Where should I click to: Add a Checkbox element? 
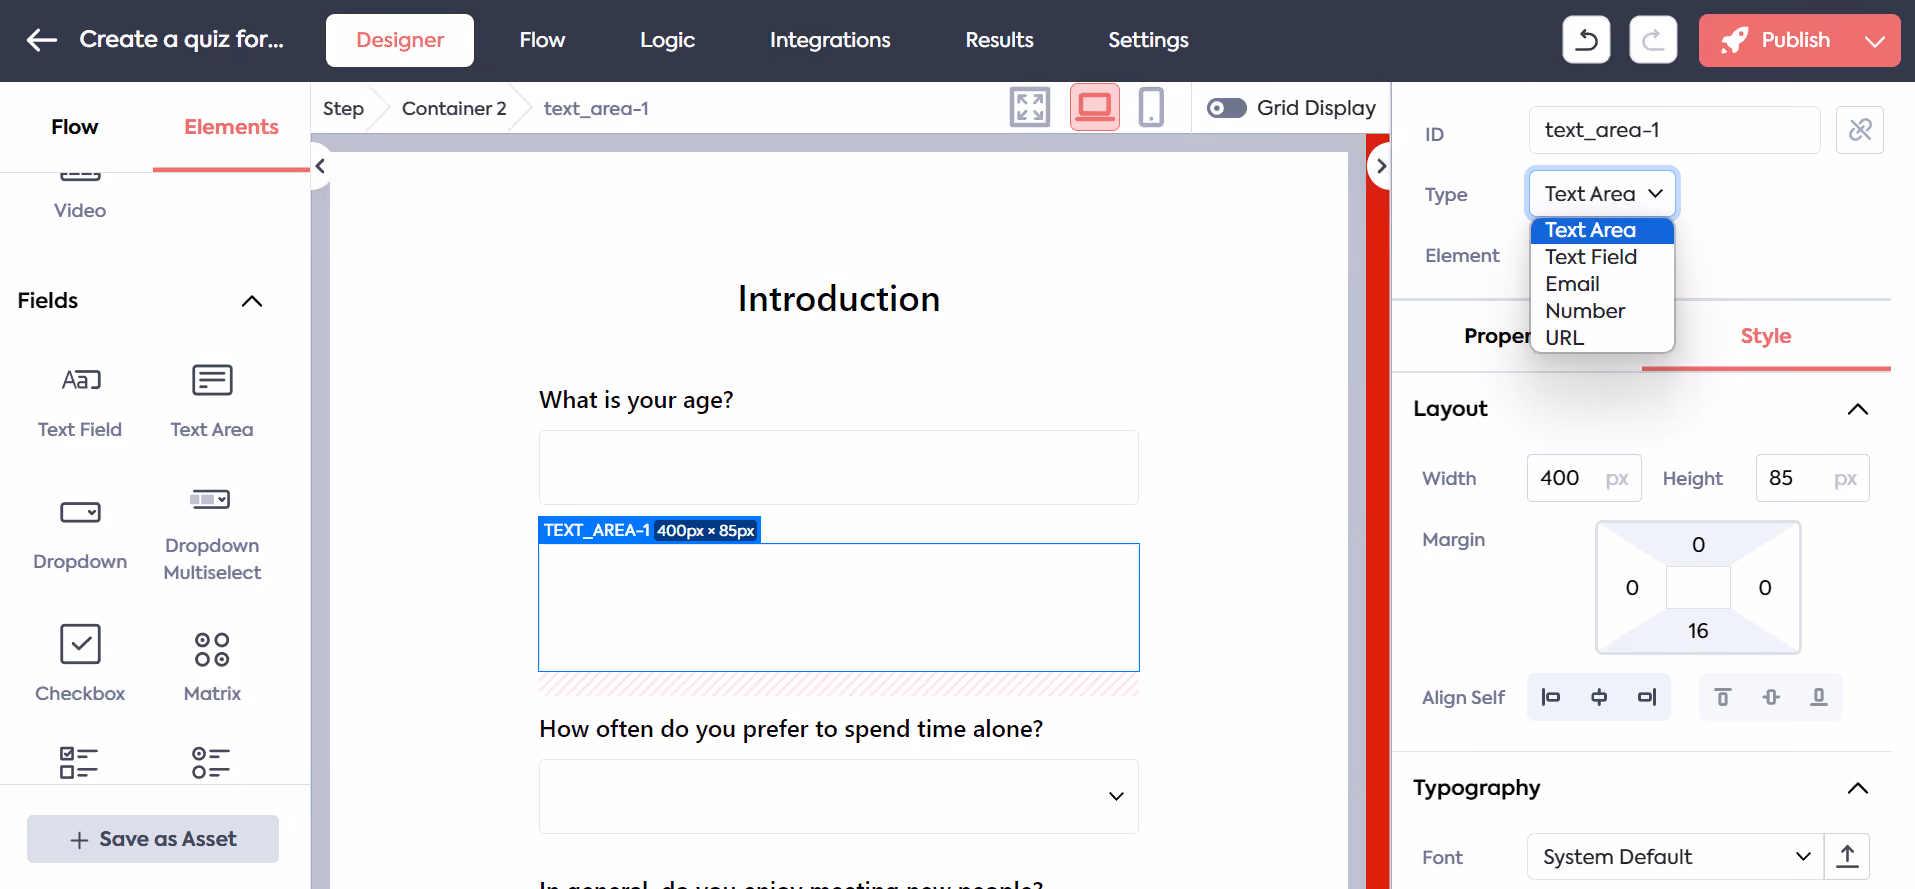(80, 664)
